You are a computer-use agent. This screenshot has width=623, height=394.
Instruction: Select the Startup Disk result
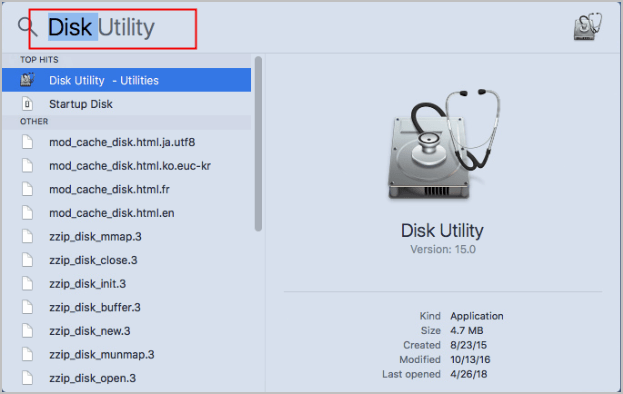(x=126, y=104)
